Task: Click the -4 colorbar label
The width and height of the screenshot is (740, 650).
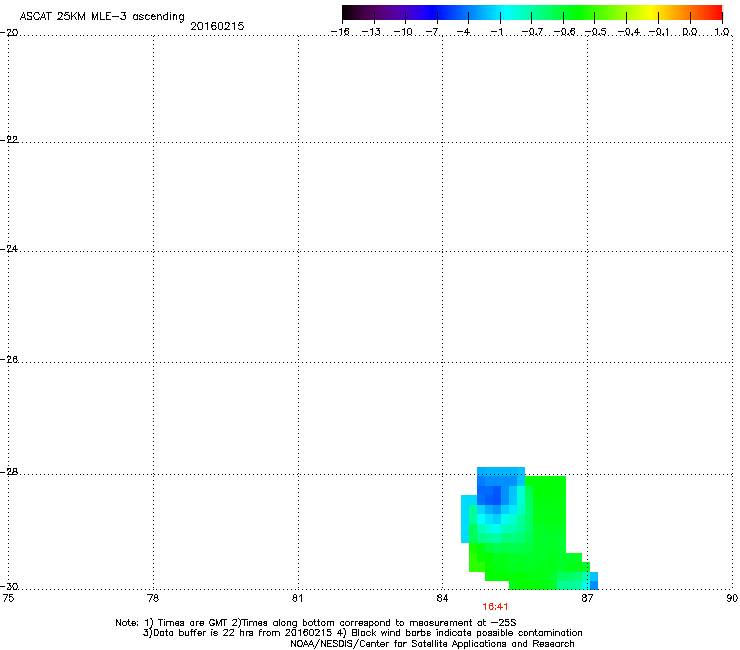Action: click(x=463, y=32)
